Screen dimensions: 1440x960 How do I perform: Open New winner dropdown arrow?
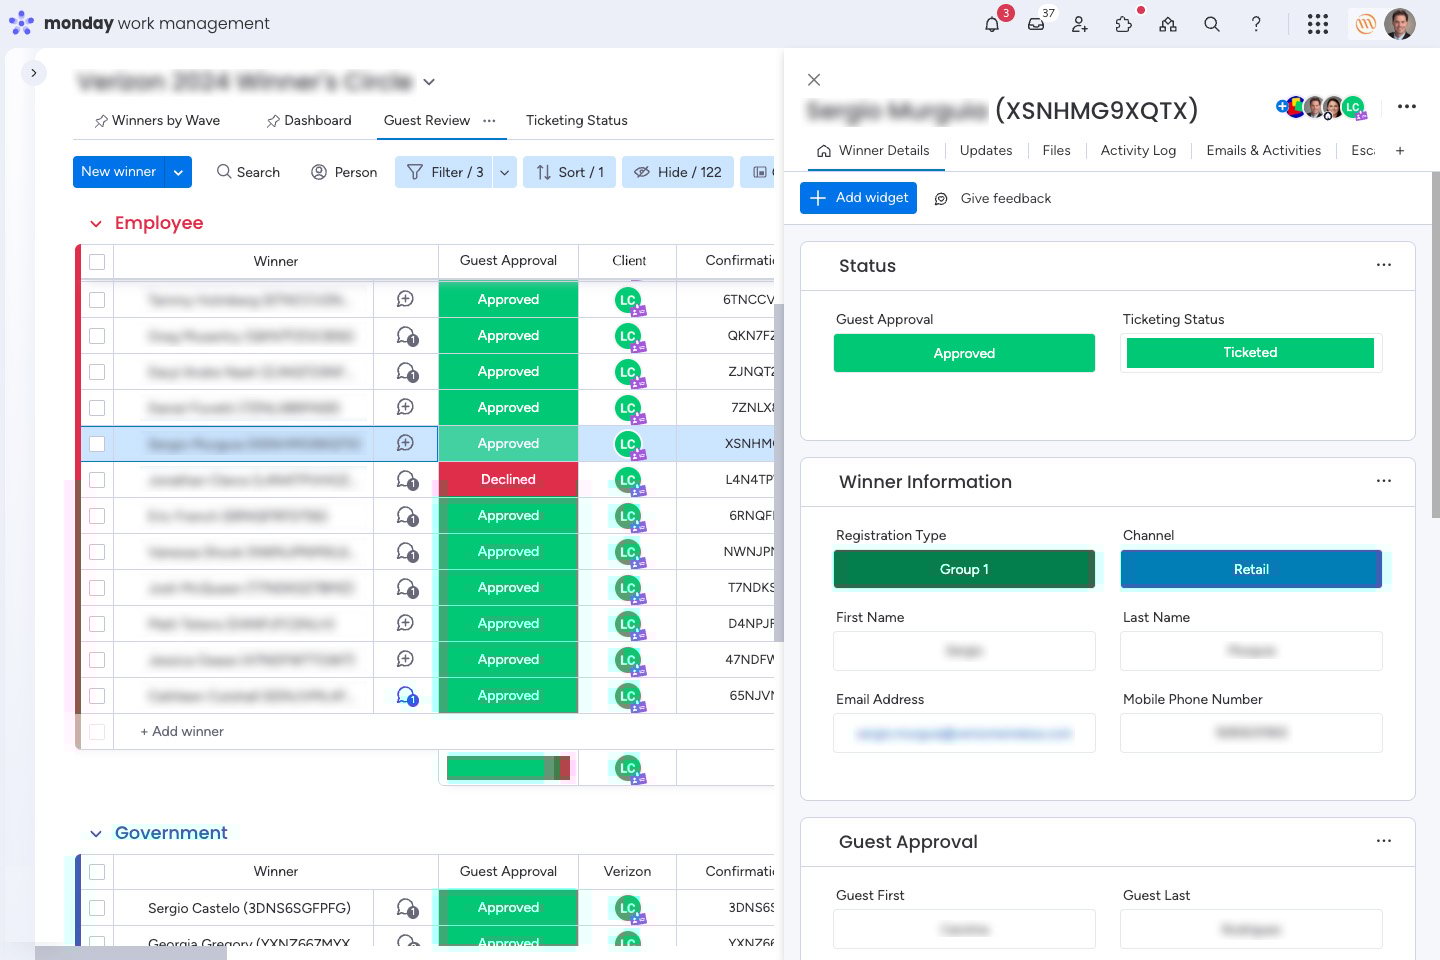(x=178, y=172)
